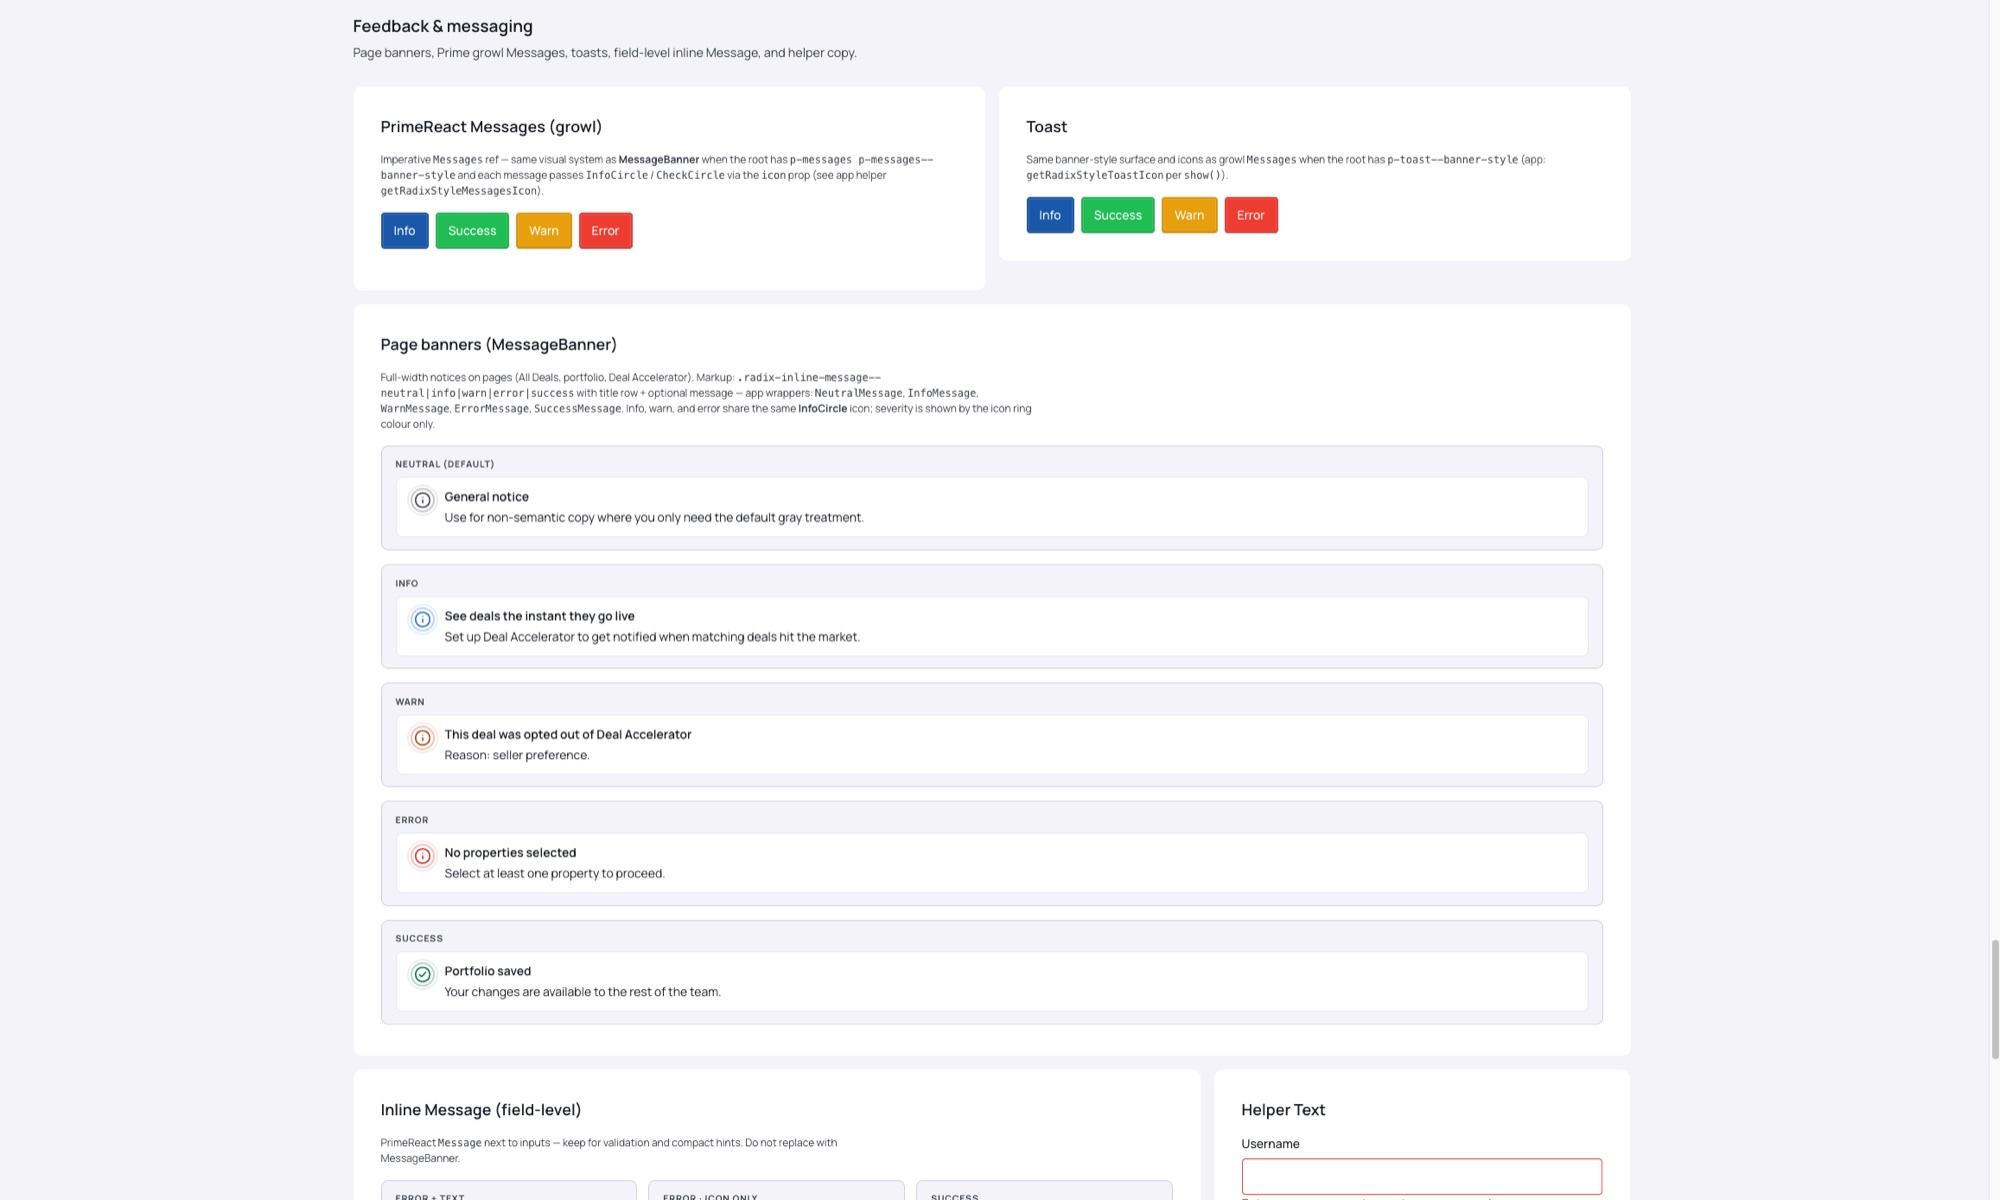Focus the Username input field
This screenshot has width=2000, height=1200.
coord(1421,1176)
